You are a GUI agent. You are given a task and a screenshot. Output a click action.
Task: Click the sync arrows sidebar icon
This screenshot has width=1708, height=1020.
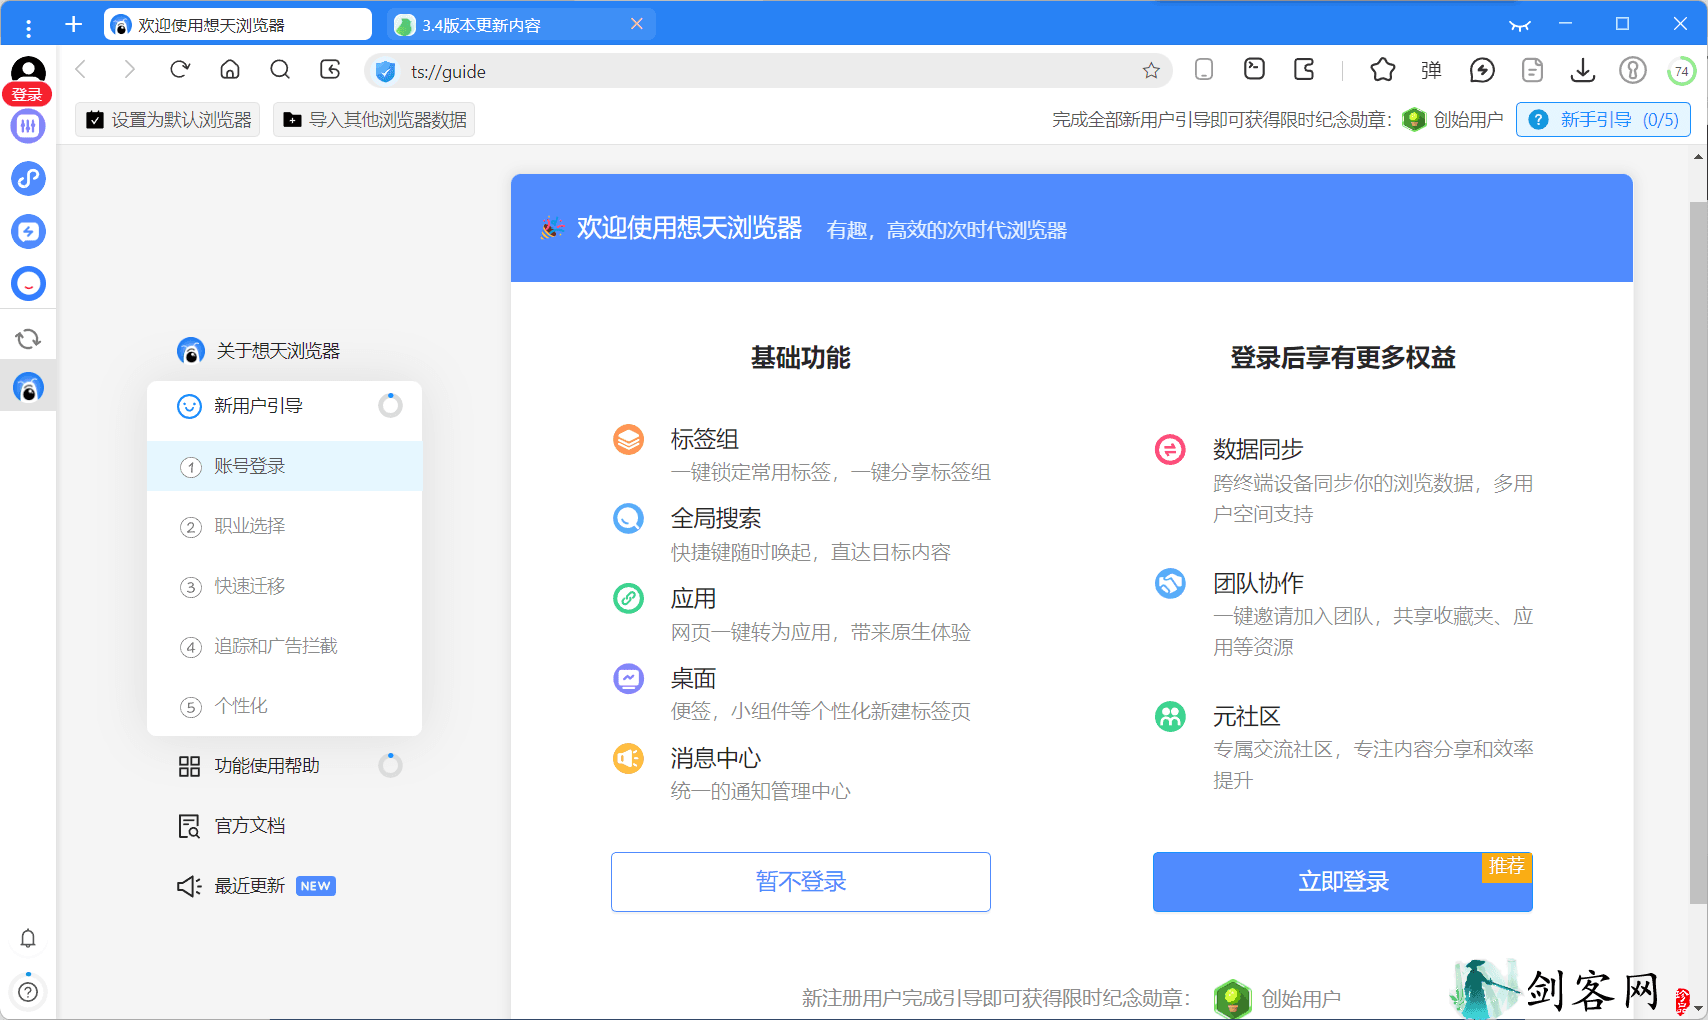click(28, 339)
